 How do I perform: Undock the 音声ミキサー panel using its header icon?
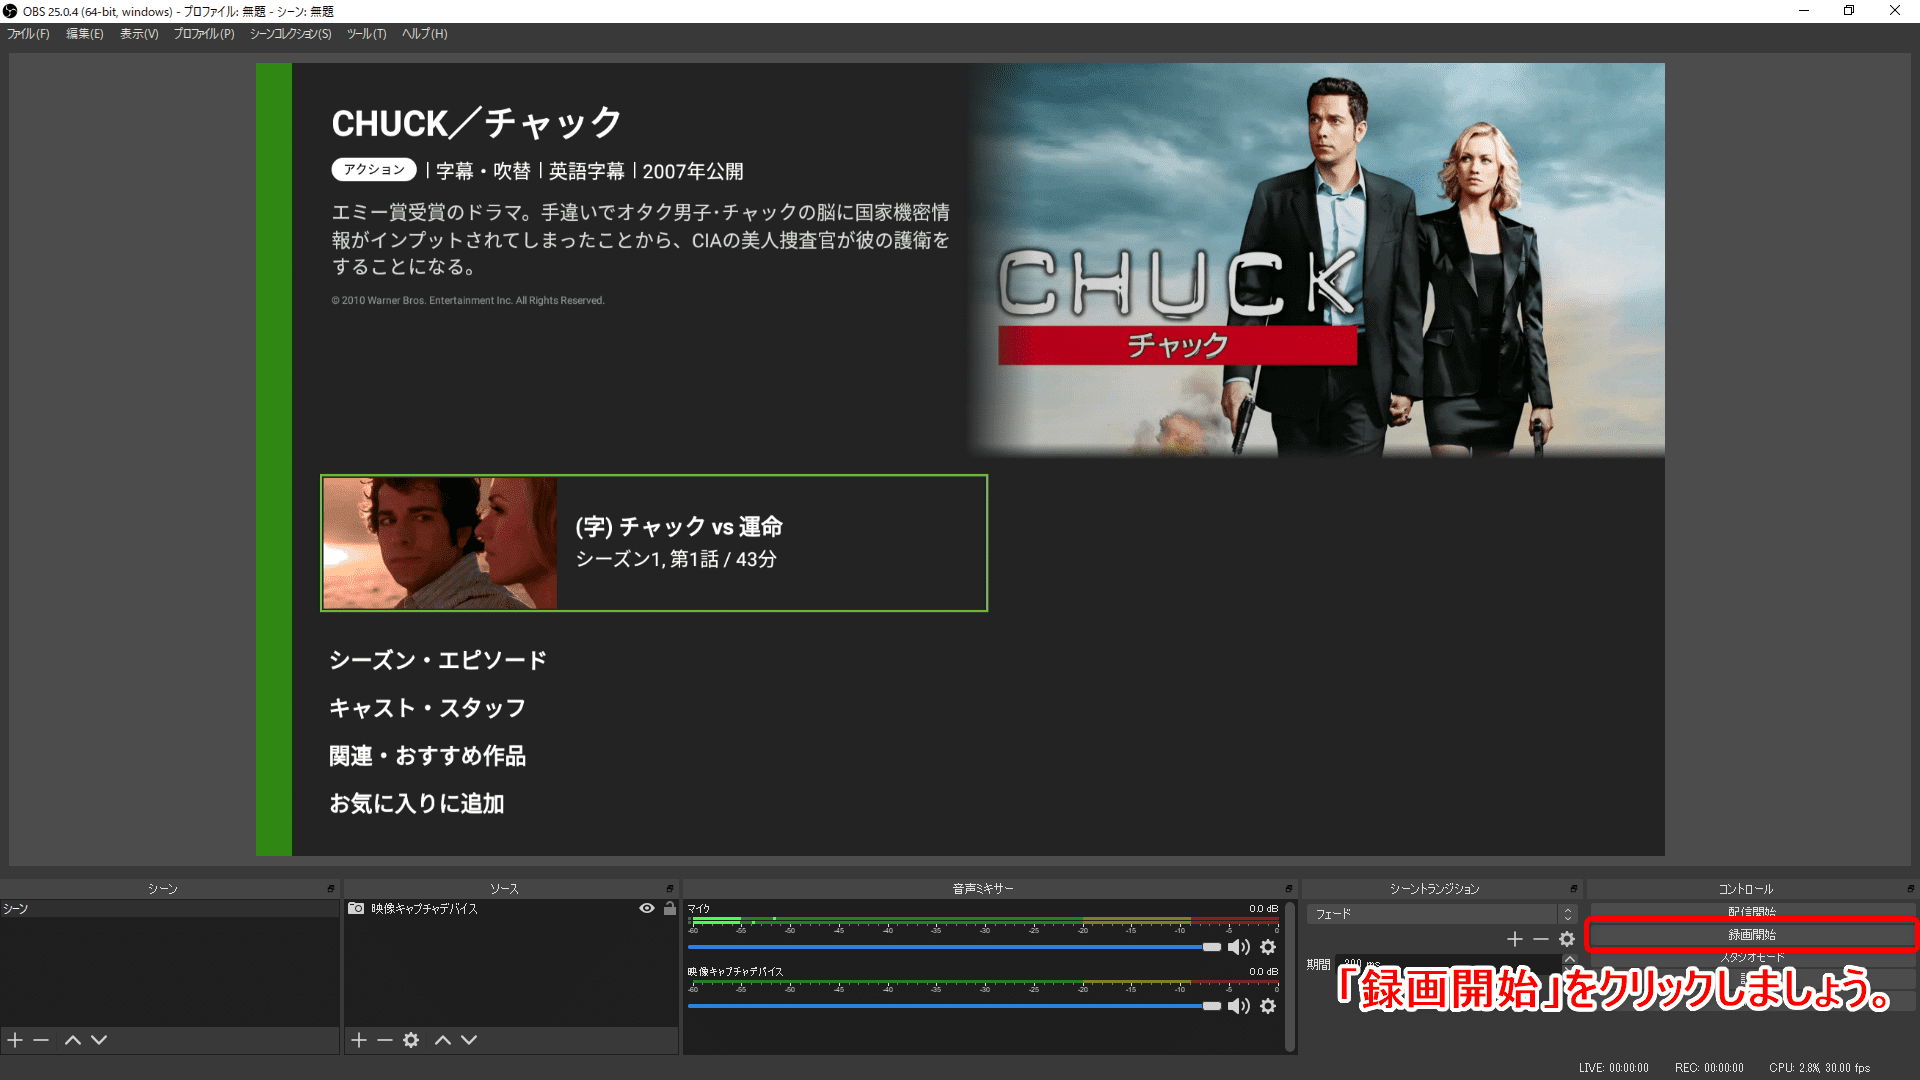[x=1289, y=889]
